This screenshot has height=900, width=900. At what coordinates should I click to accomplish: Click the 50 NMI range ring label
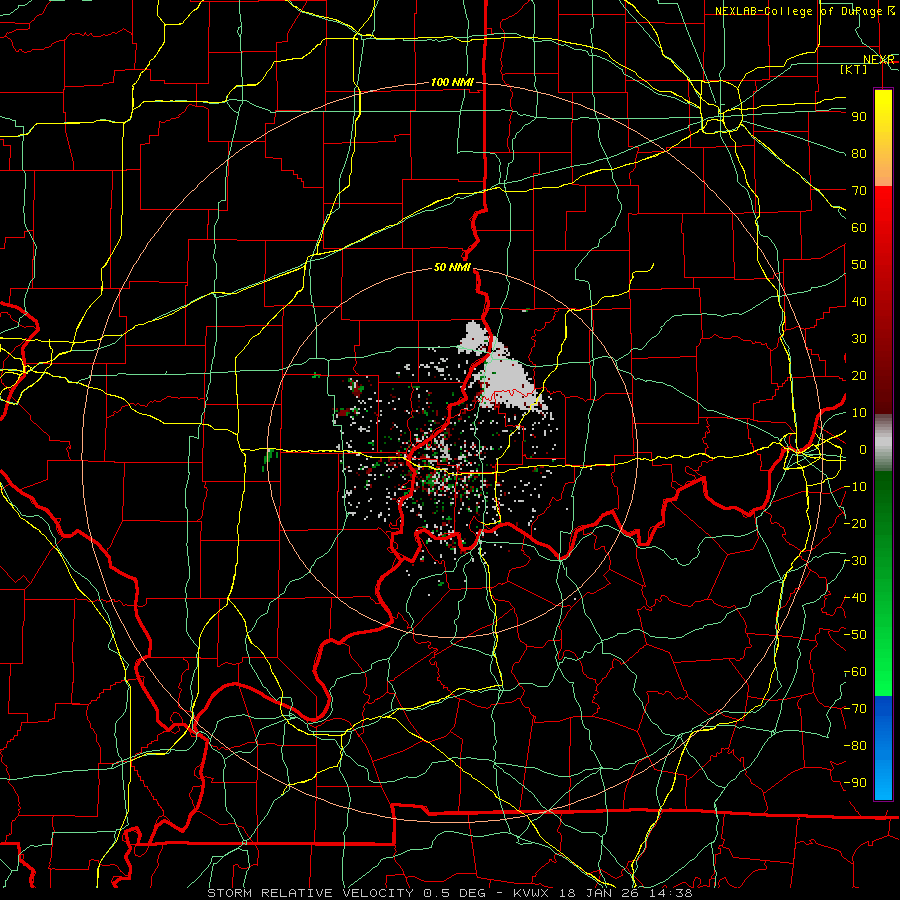452,267
